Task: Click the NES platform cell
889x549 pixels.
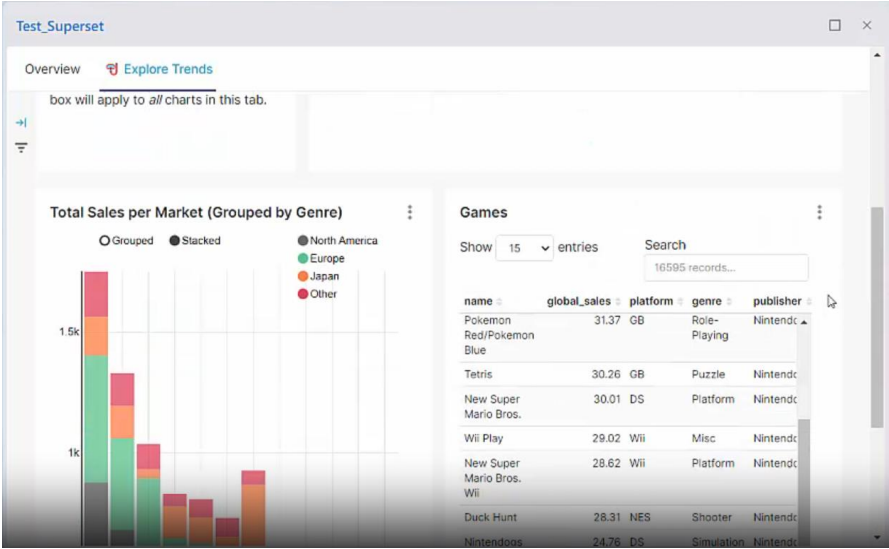Action: (640, 517)
